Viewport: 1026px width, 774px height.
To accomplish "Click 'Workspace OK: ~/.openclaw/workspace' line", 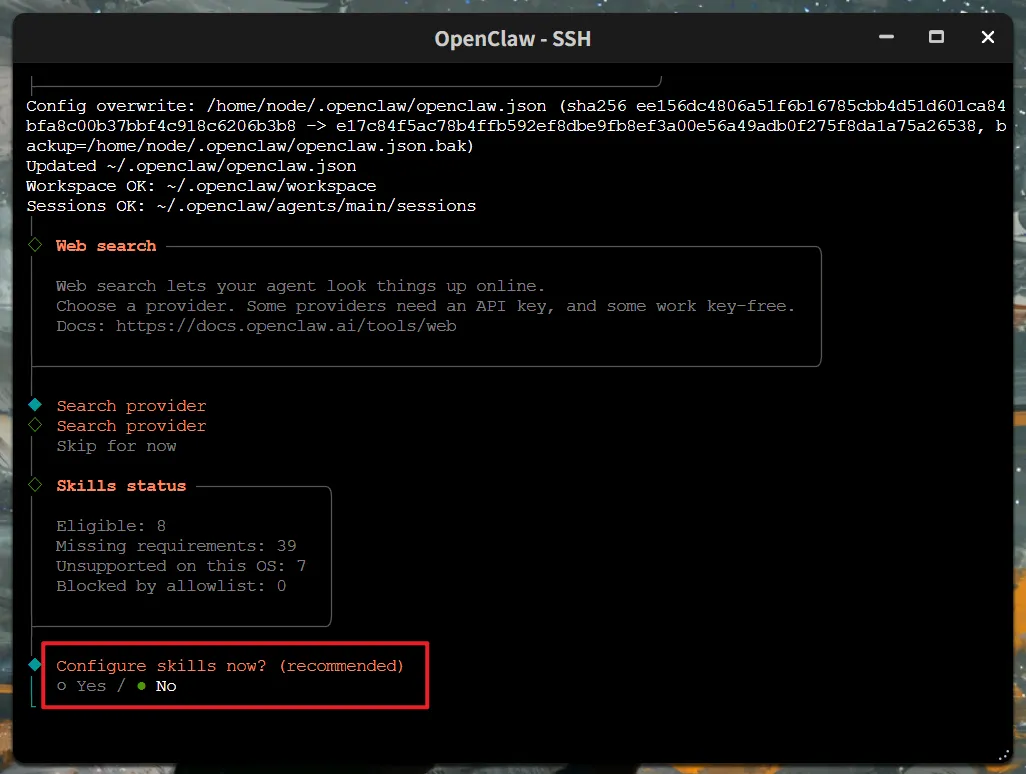I will coord(201,186).
